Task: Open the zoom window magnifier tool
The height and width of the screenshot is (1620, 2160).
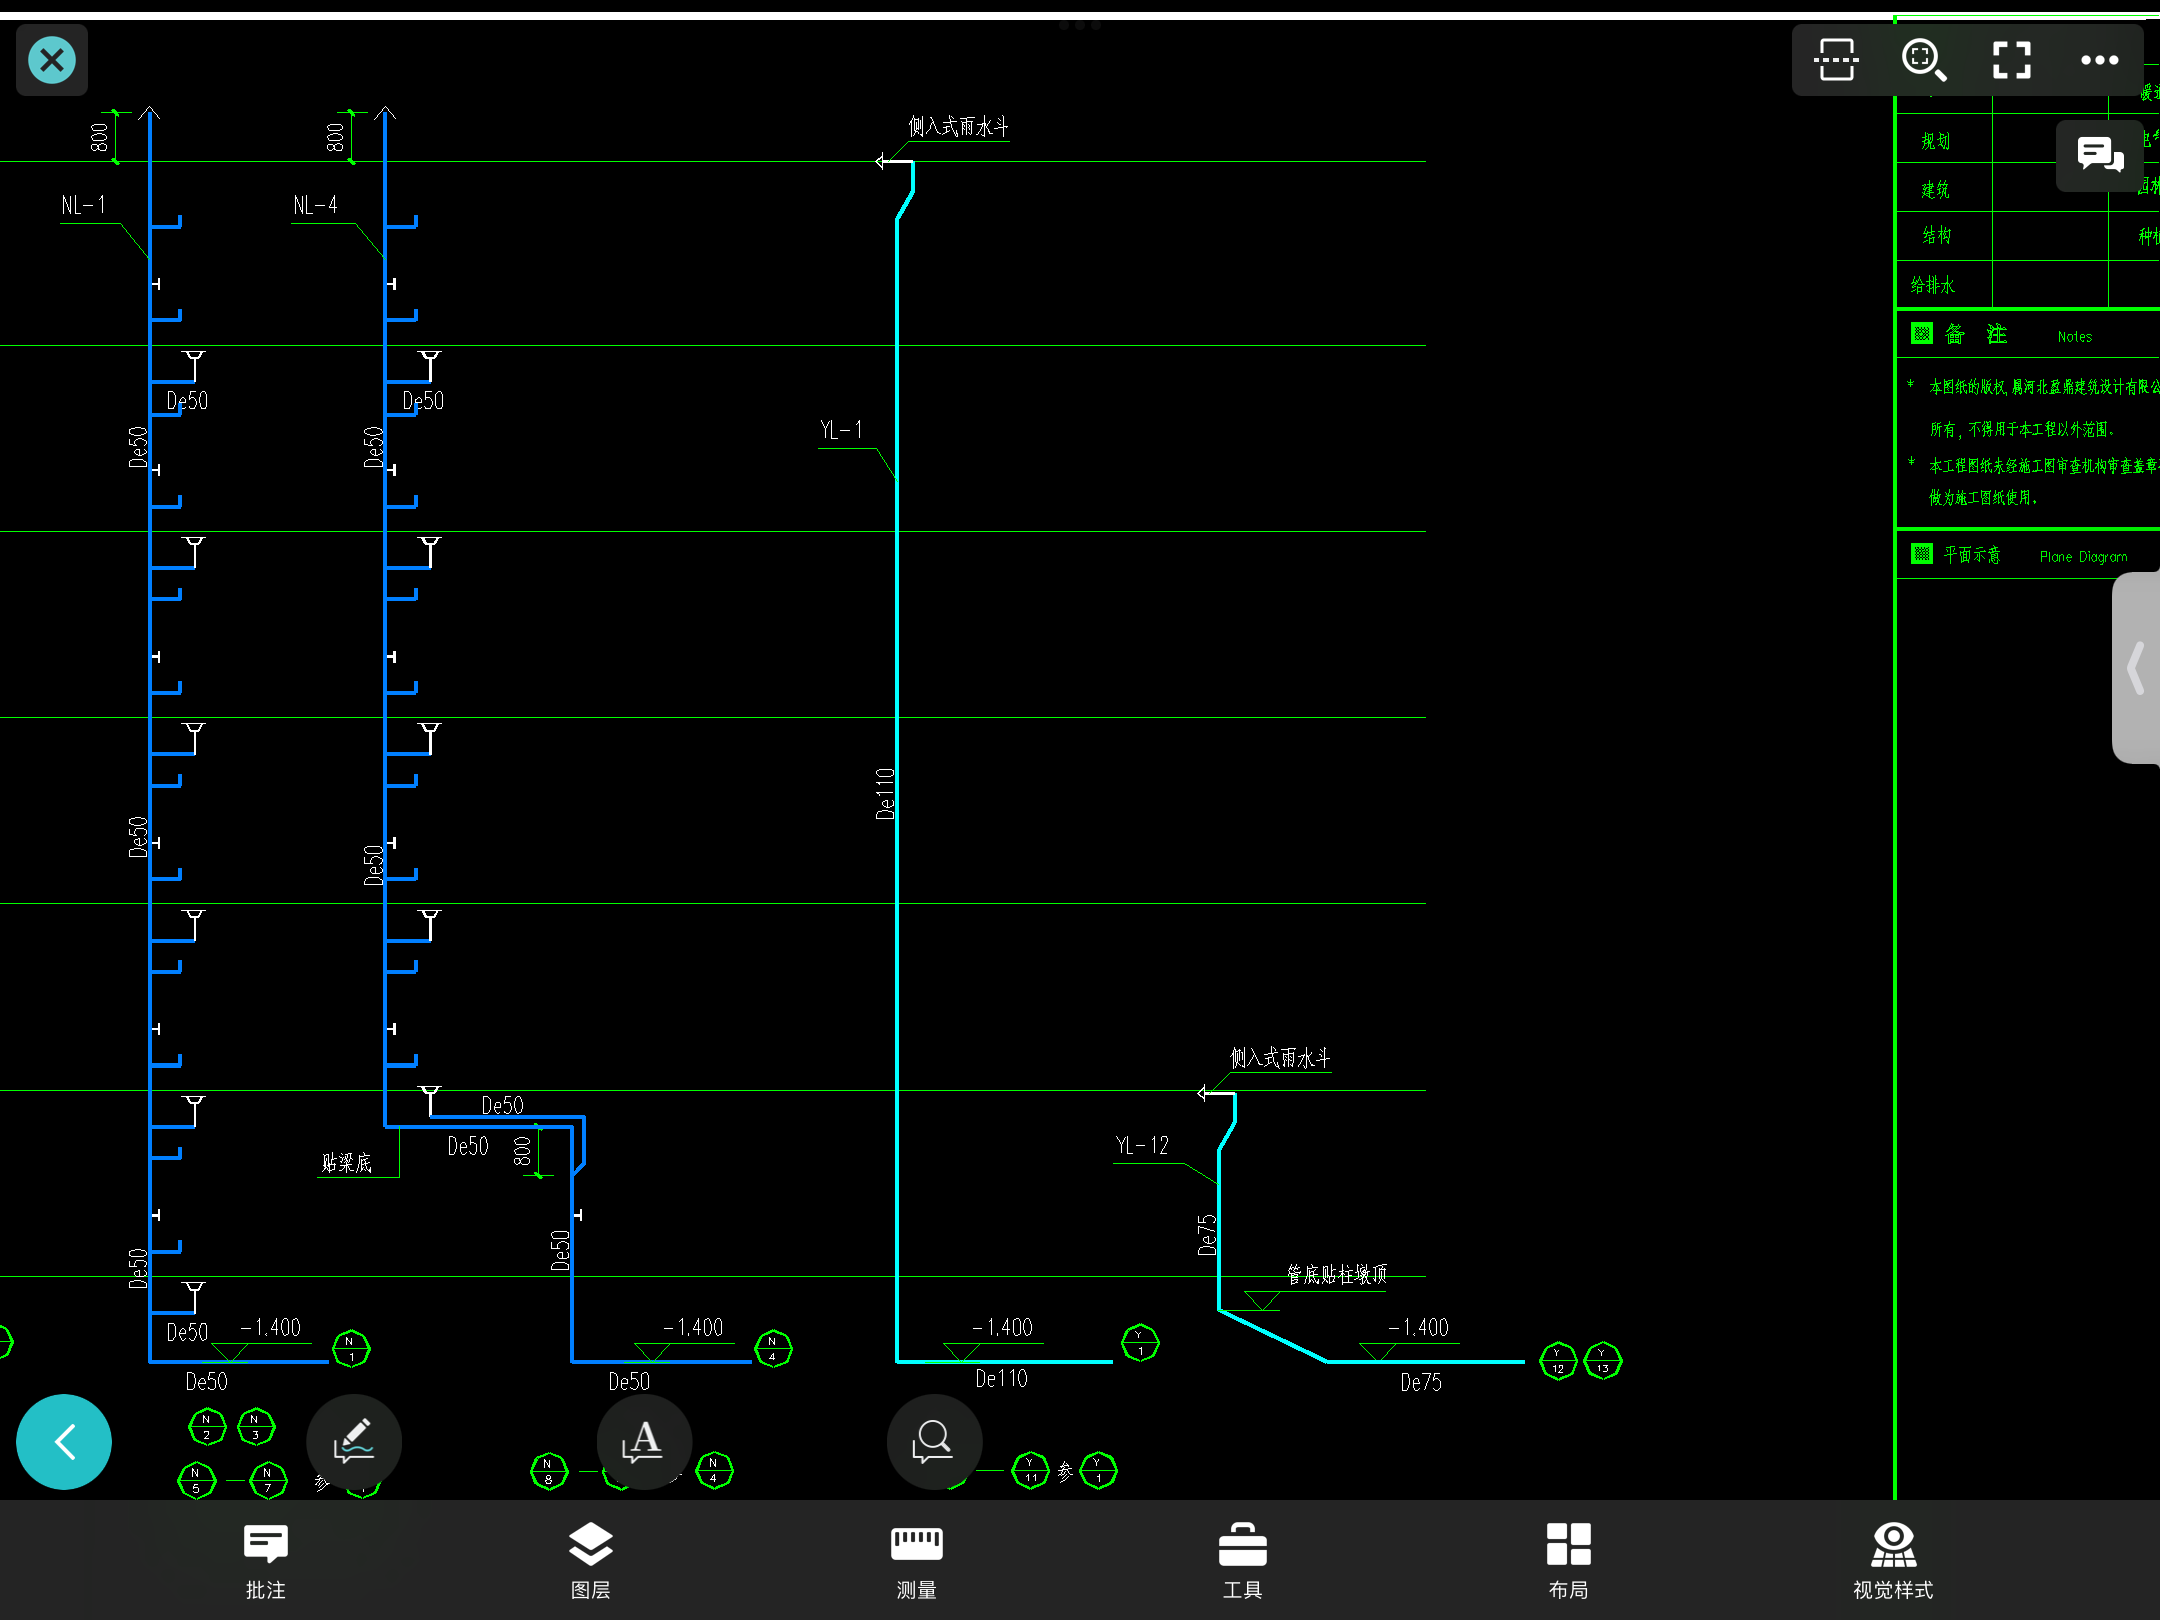Action: pyautogui.click(x=1923, y=60)
